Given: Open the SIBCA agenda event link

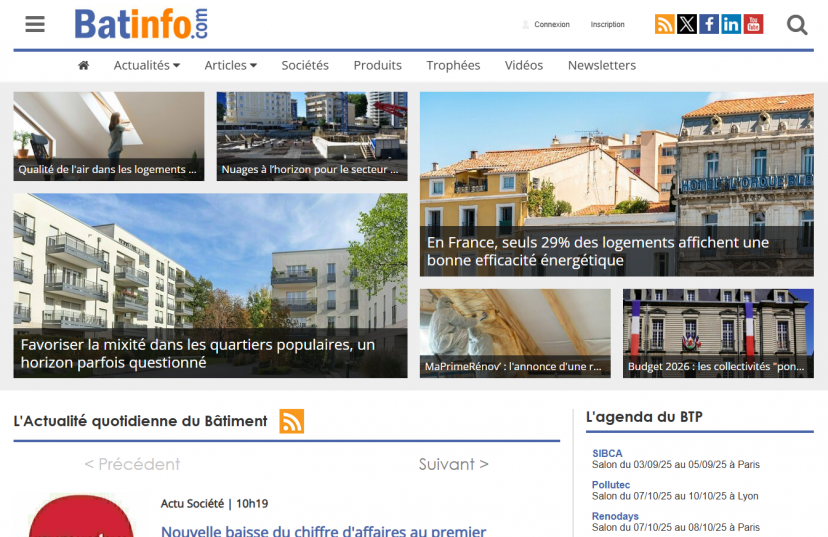Looking at the screenshot, I should point(607,454).
